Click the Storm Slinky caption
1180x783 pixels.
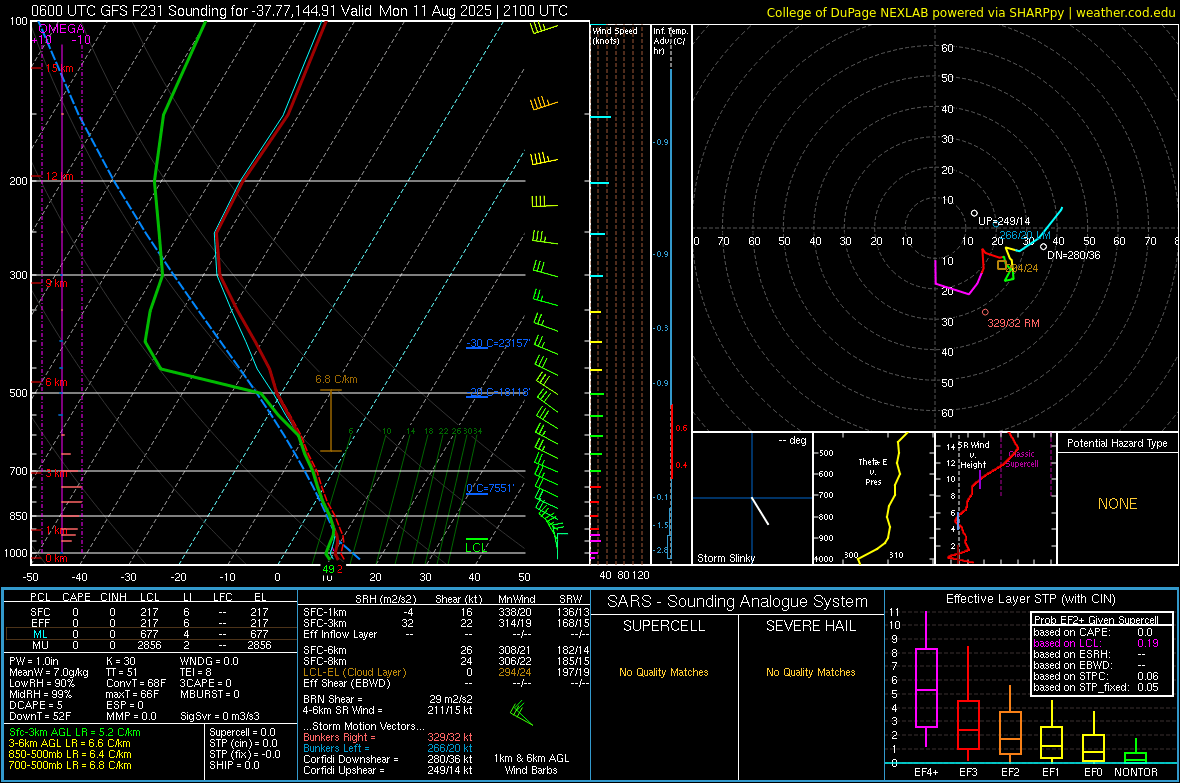coord(725,558)
